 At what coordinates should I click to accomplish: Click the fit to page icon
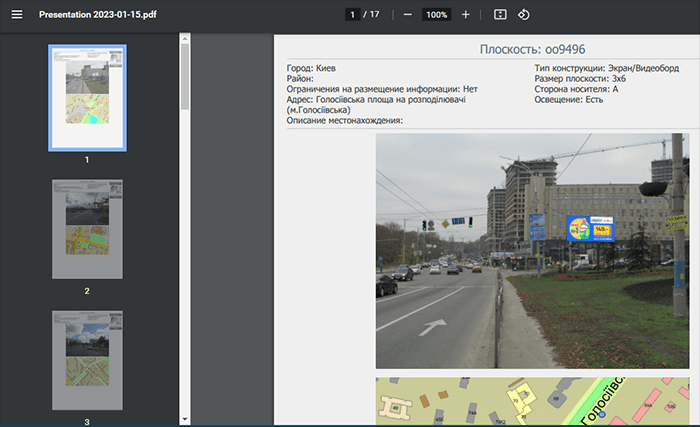point(500,15)
